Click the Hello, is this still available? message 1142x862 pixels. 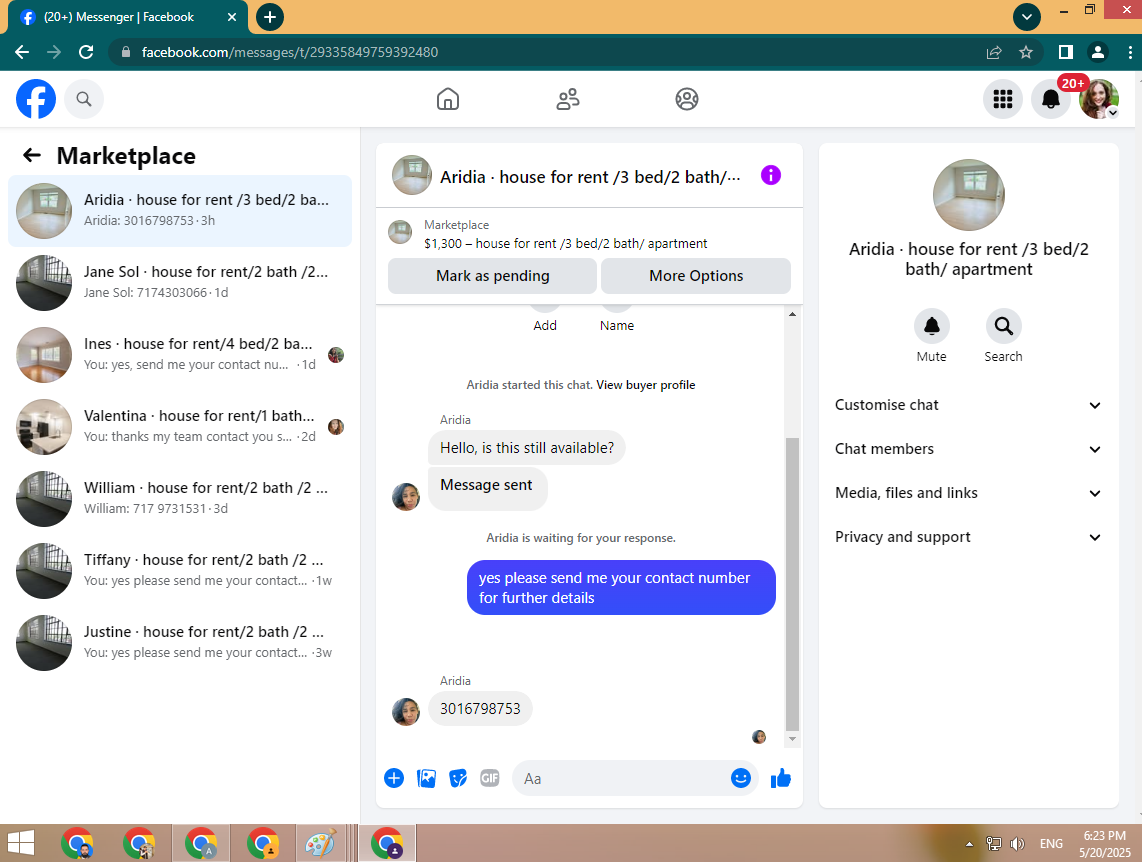(527, 448)
